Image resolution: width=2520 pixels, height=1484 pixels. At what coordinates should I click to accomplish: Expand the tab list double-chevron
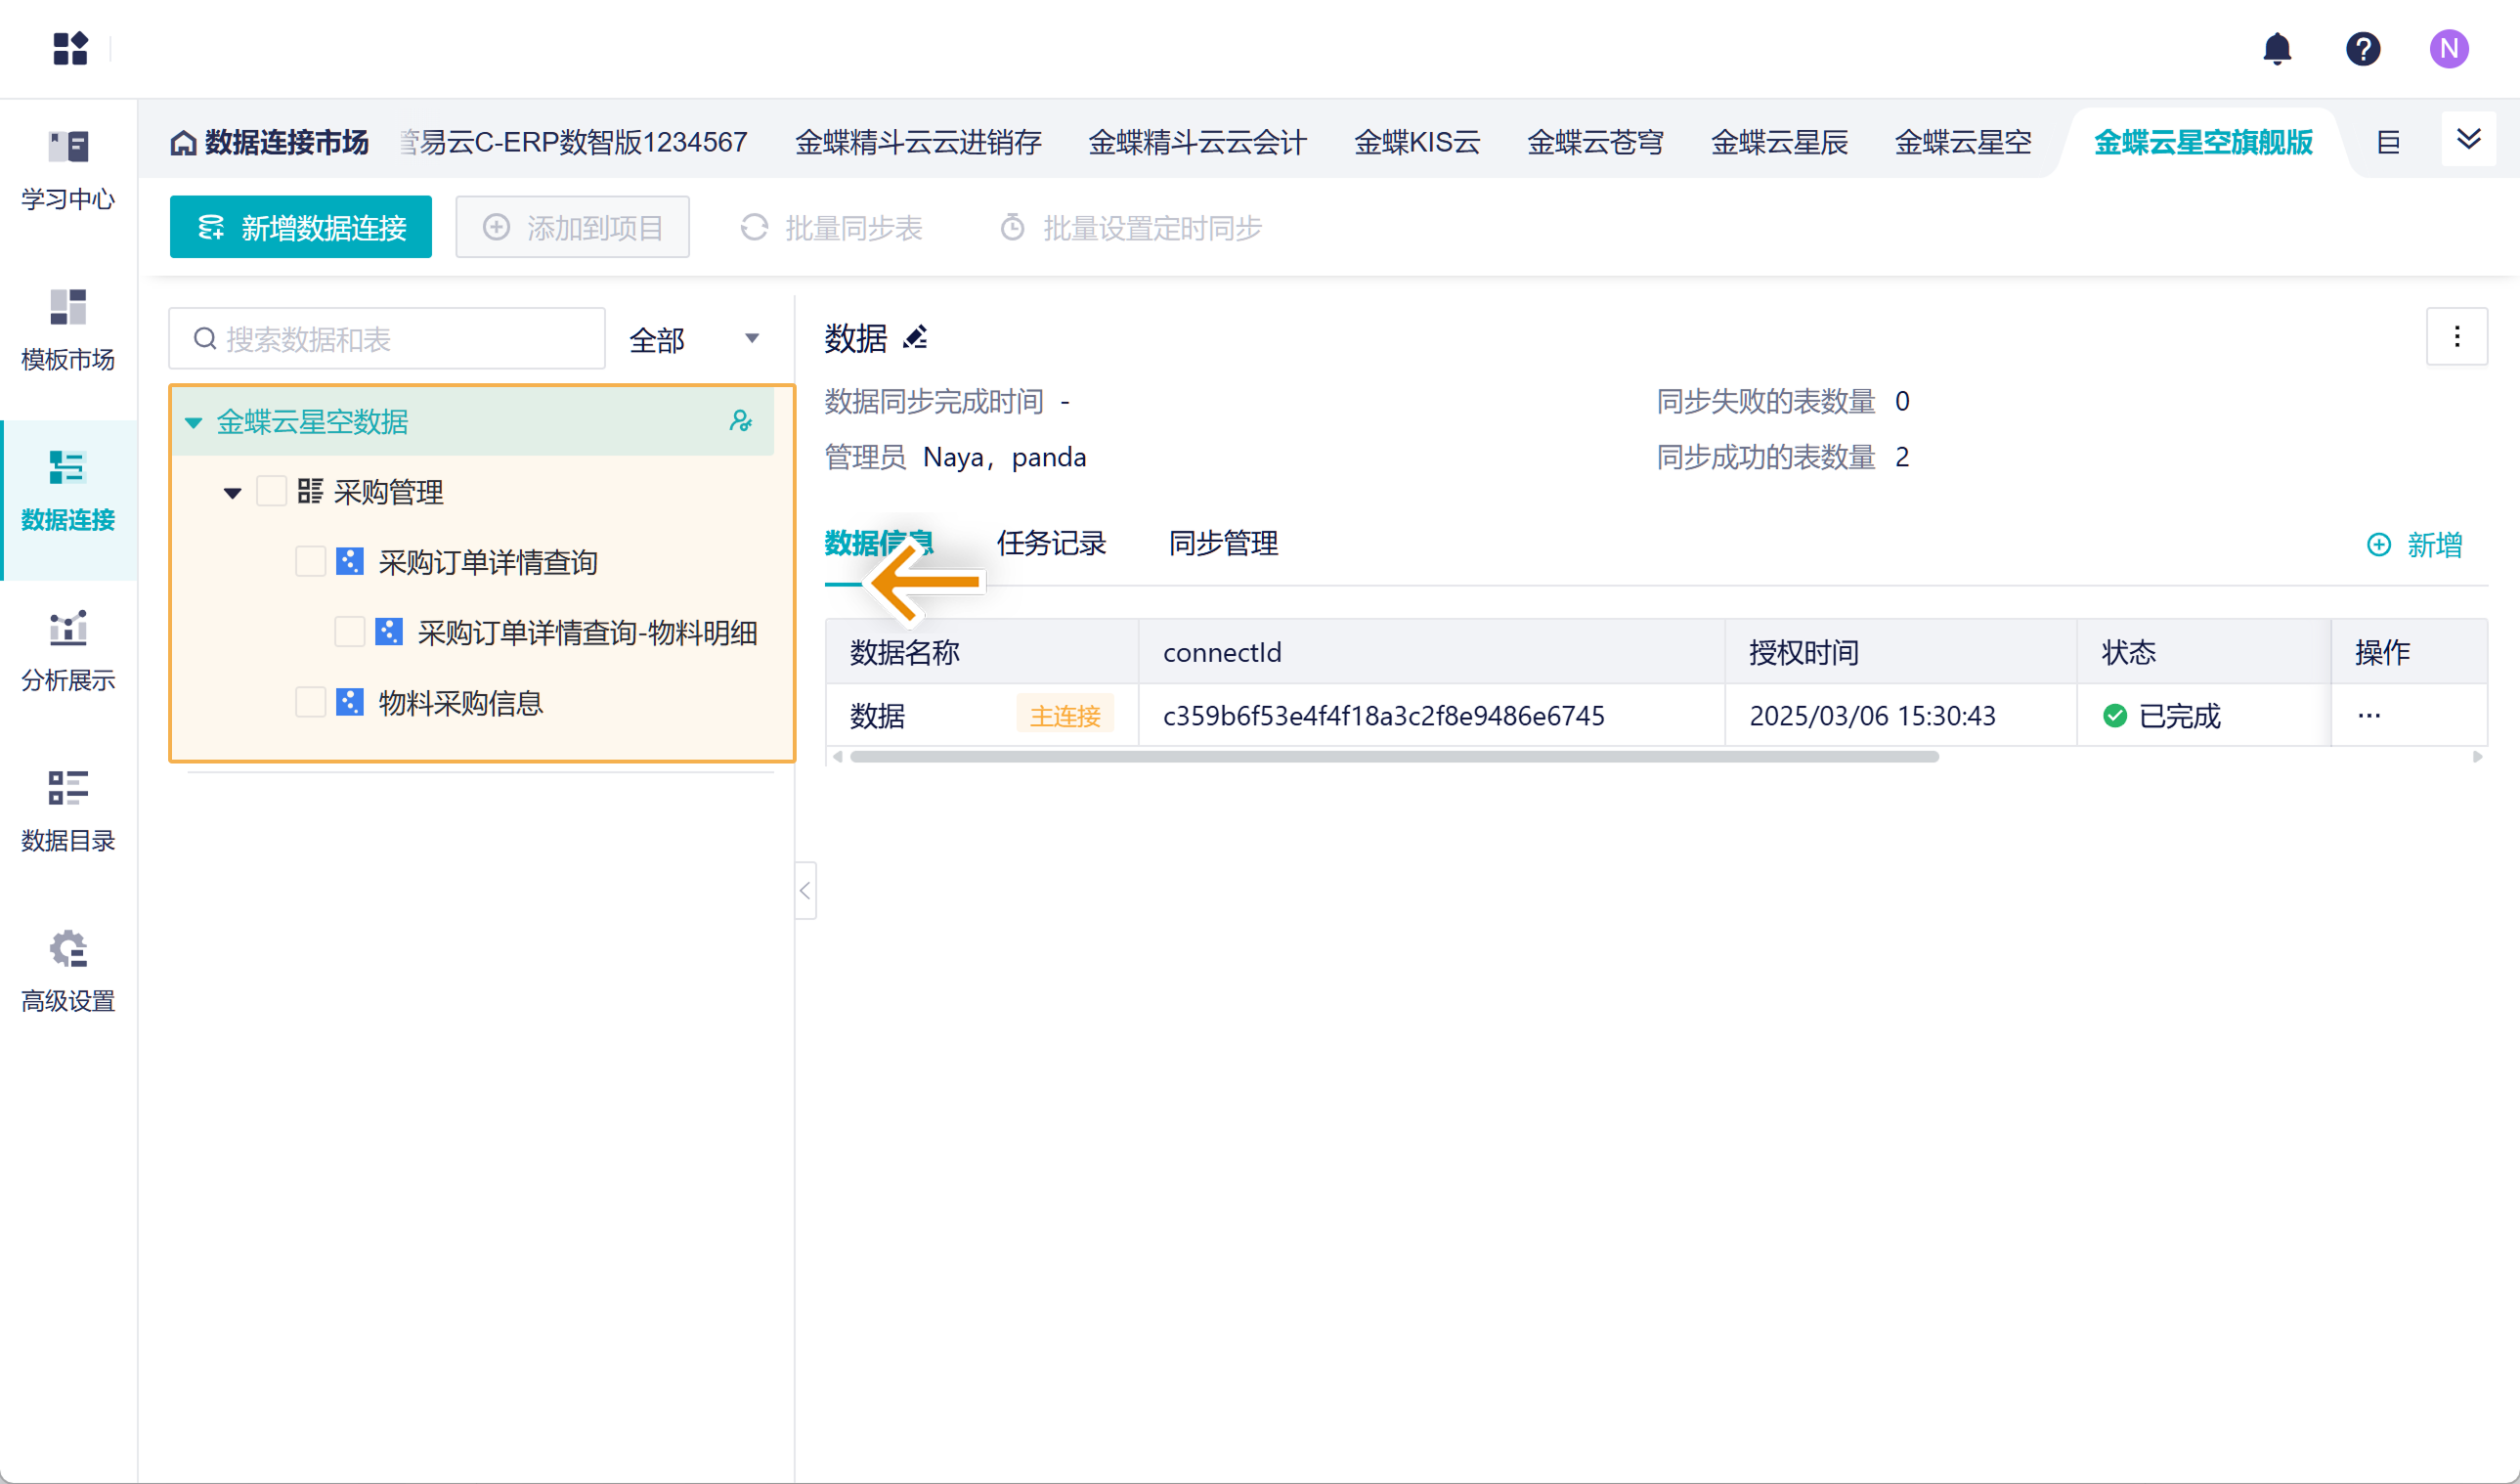coord(2468,140)
